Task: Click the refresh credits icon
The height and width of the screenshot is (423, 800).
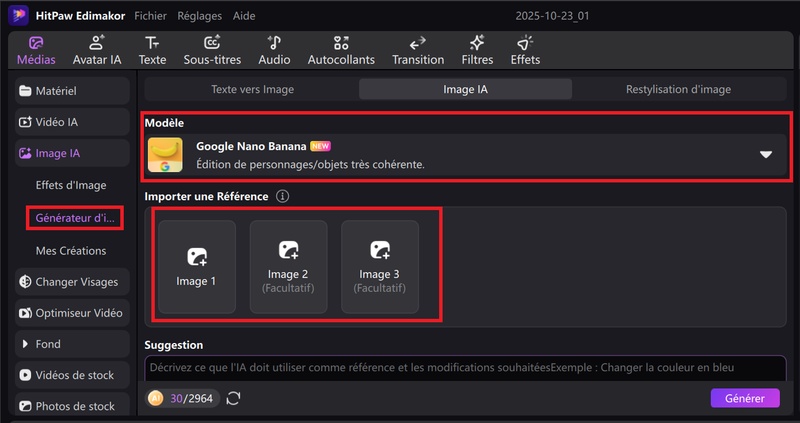Action: pos(234,398)
